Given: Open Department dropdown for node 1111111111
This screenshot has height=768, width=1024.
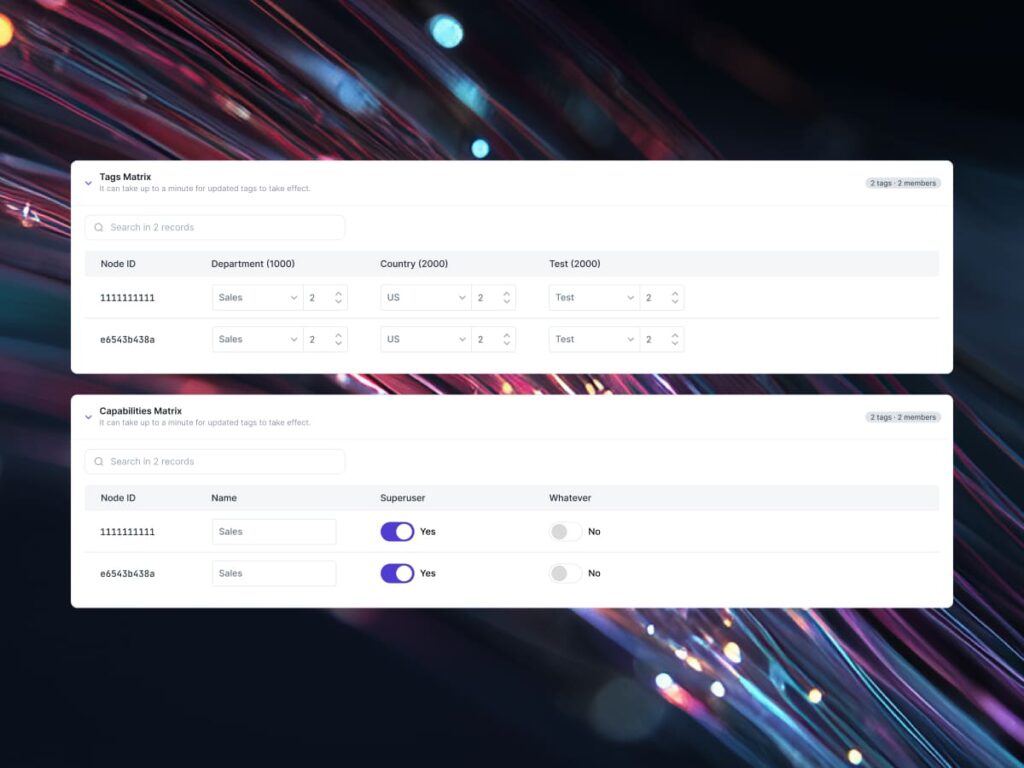Looking at the screenshot, I should tap(258, 298).
